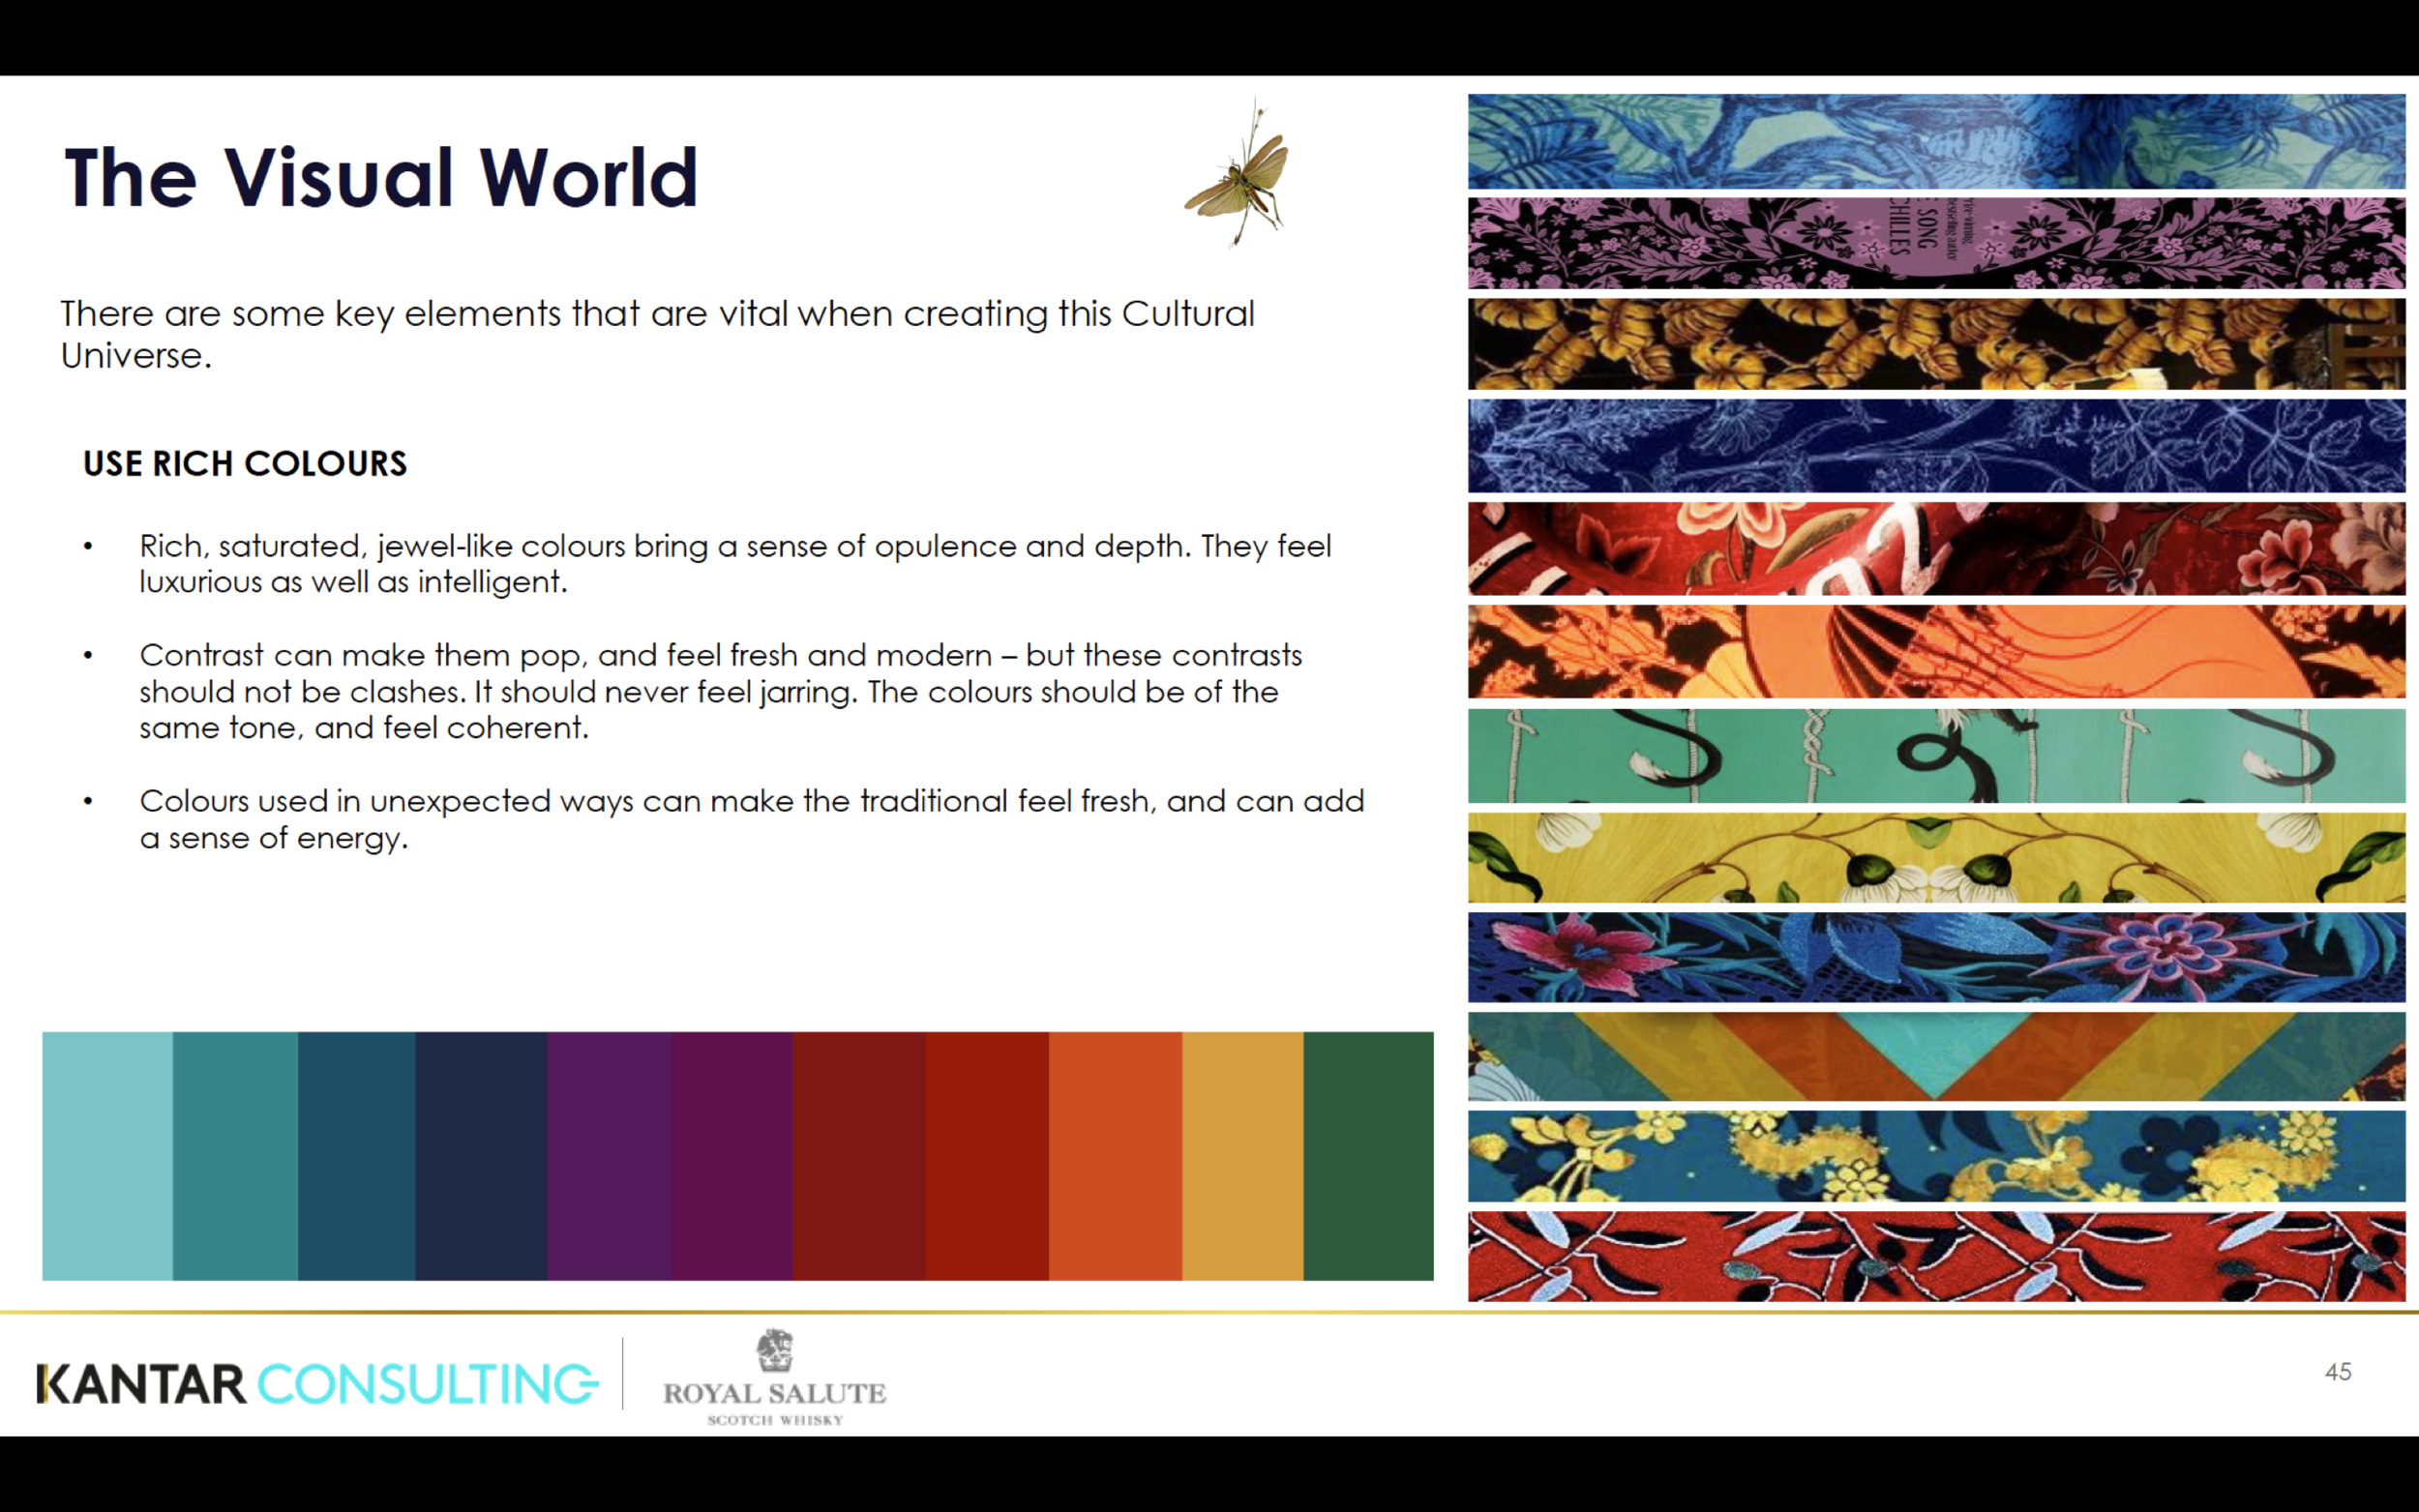Click the blue tropical leaf pattern strip
2419x1512 pixels.
point(1936,142)
